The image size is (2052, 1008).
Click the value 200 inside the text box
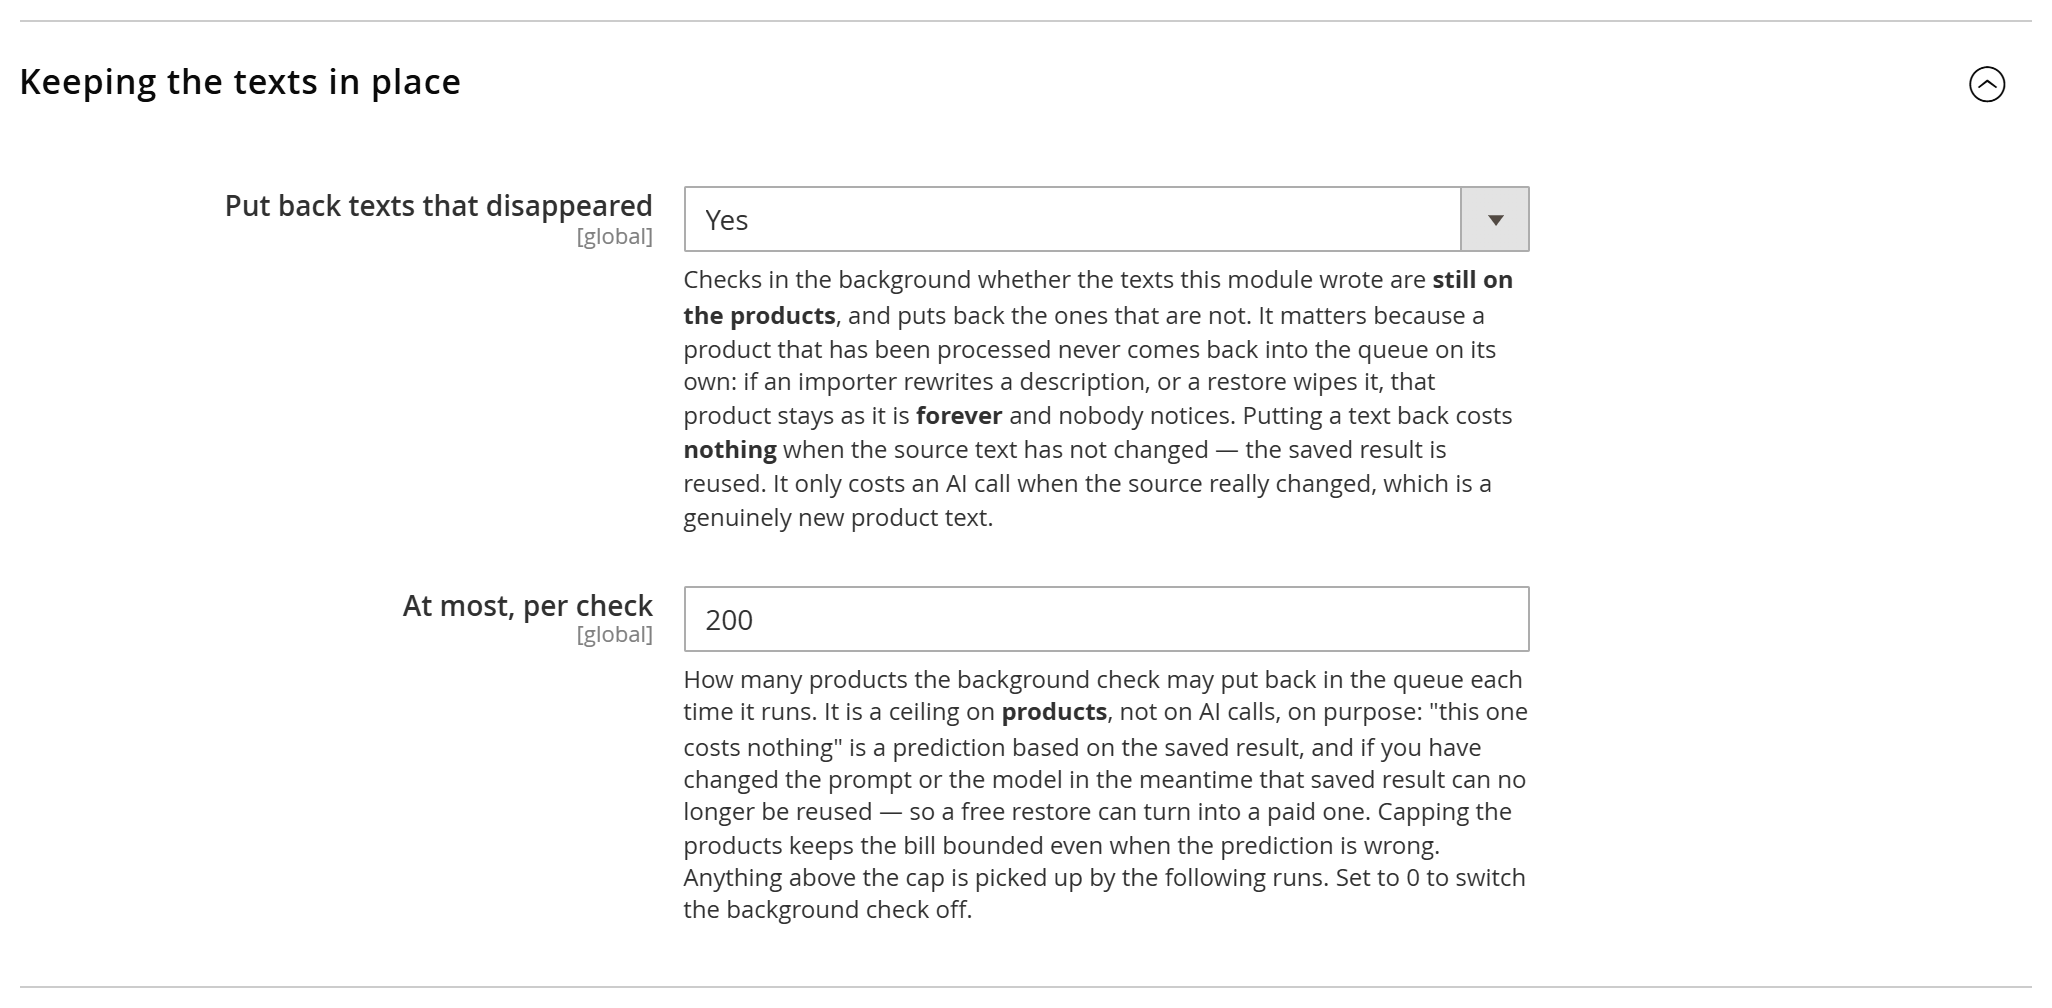pos(729,620)
